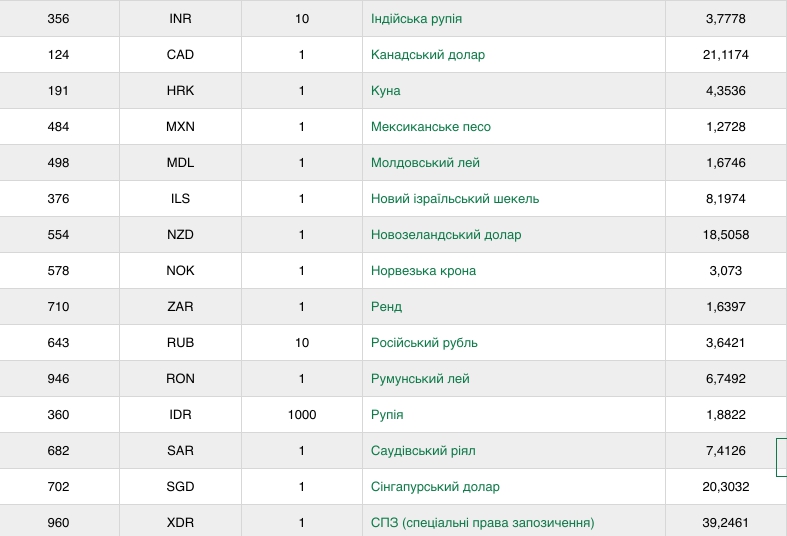Click the Норвезька крона link

[x=423, y=271]
